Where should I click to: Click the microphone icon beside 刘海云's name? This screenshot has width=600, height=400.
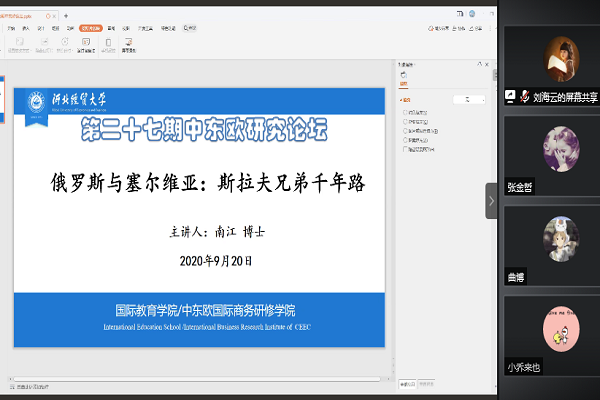click(511, 98)
